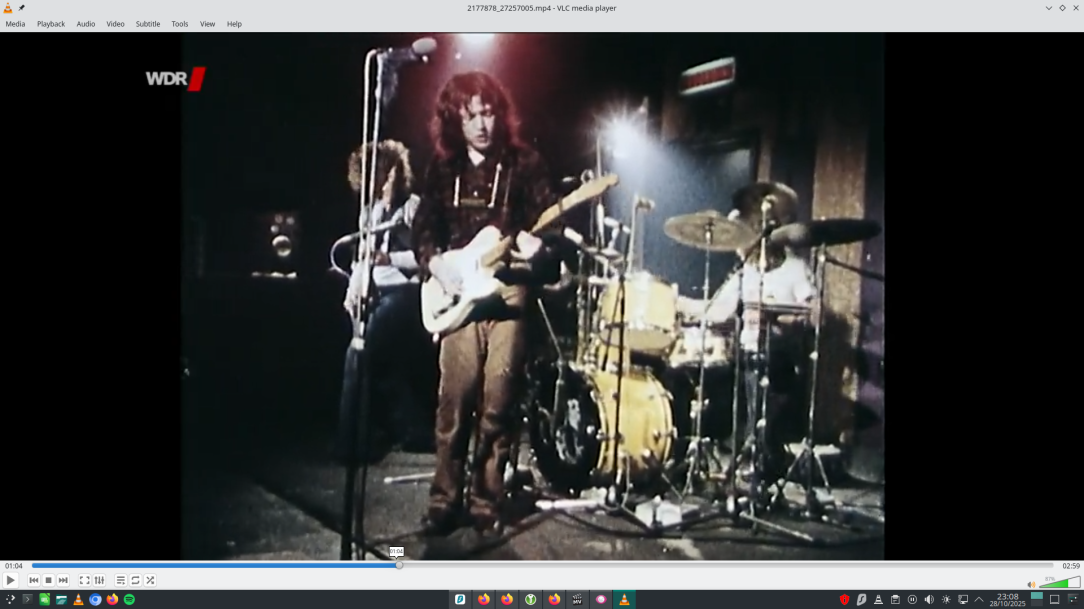Open Spotify from the taskbar

pos(129,599)
